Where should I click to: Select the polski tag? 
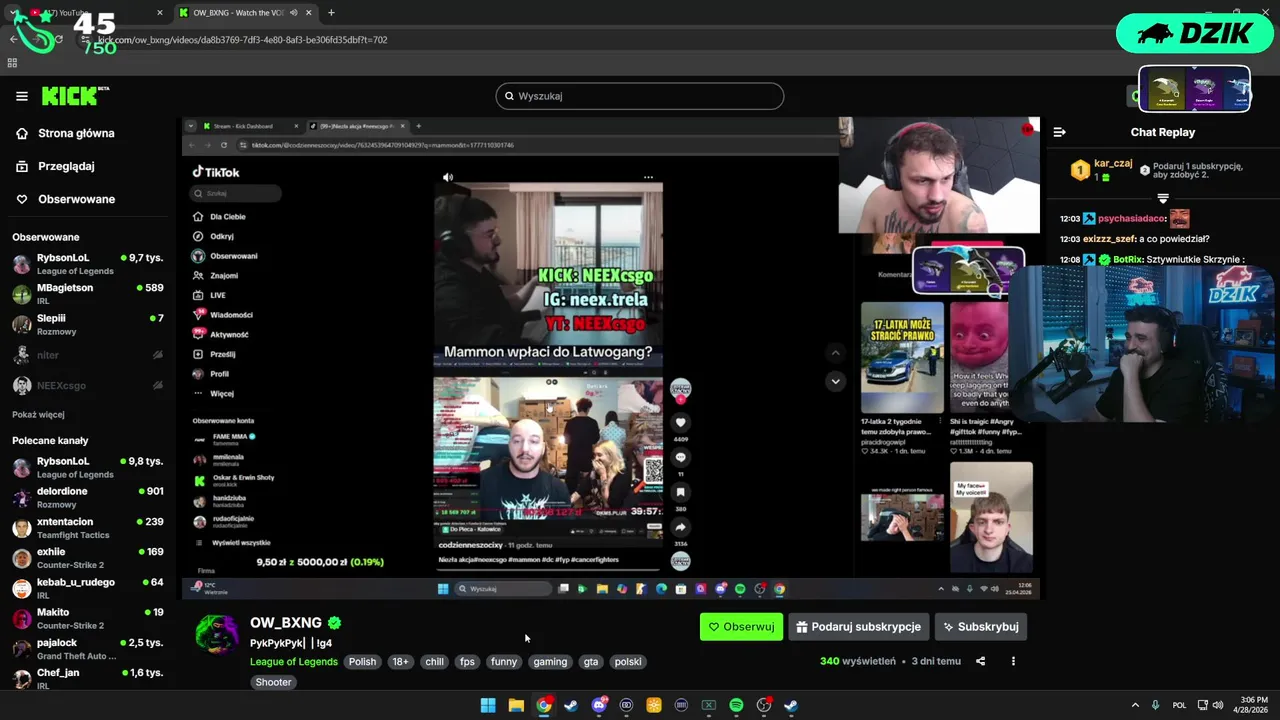pyautogui.click(x=628, y=661)
